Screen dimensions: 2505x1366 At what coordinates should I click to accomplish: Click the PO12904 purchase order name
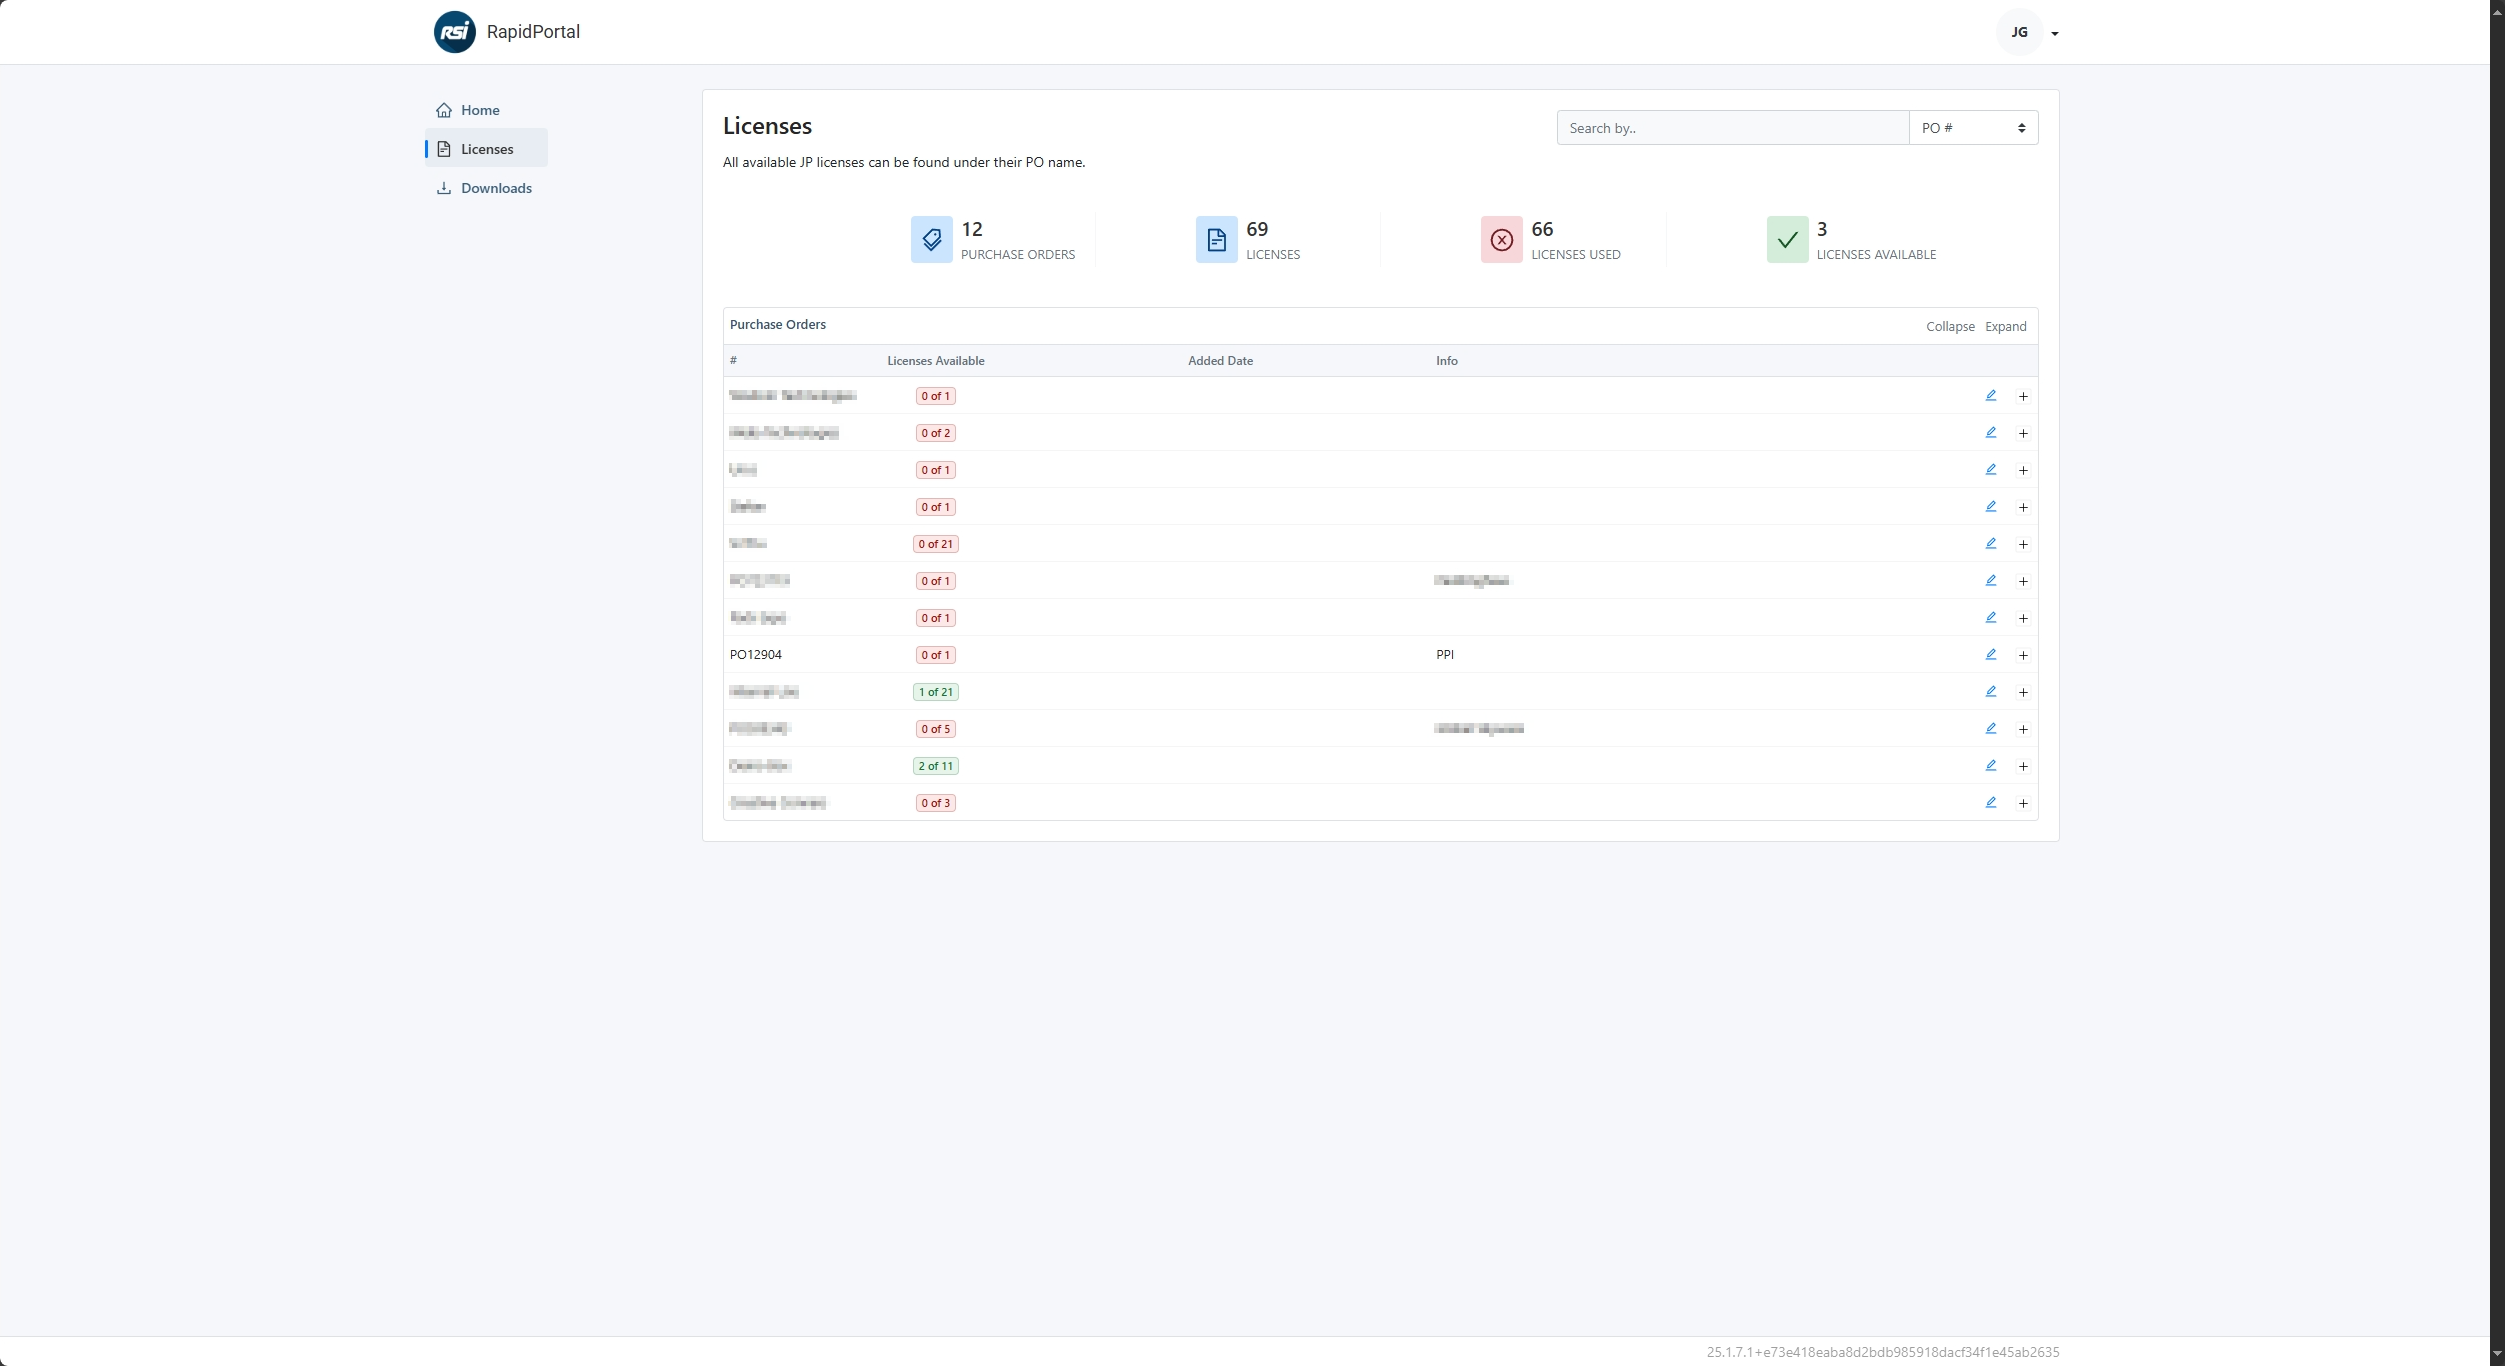click(x=756, y=655)
